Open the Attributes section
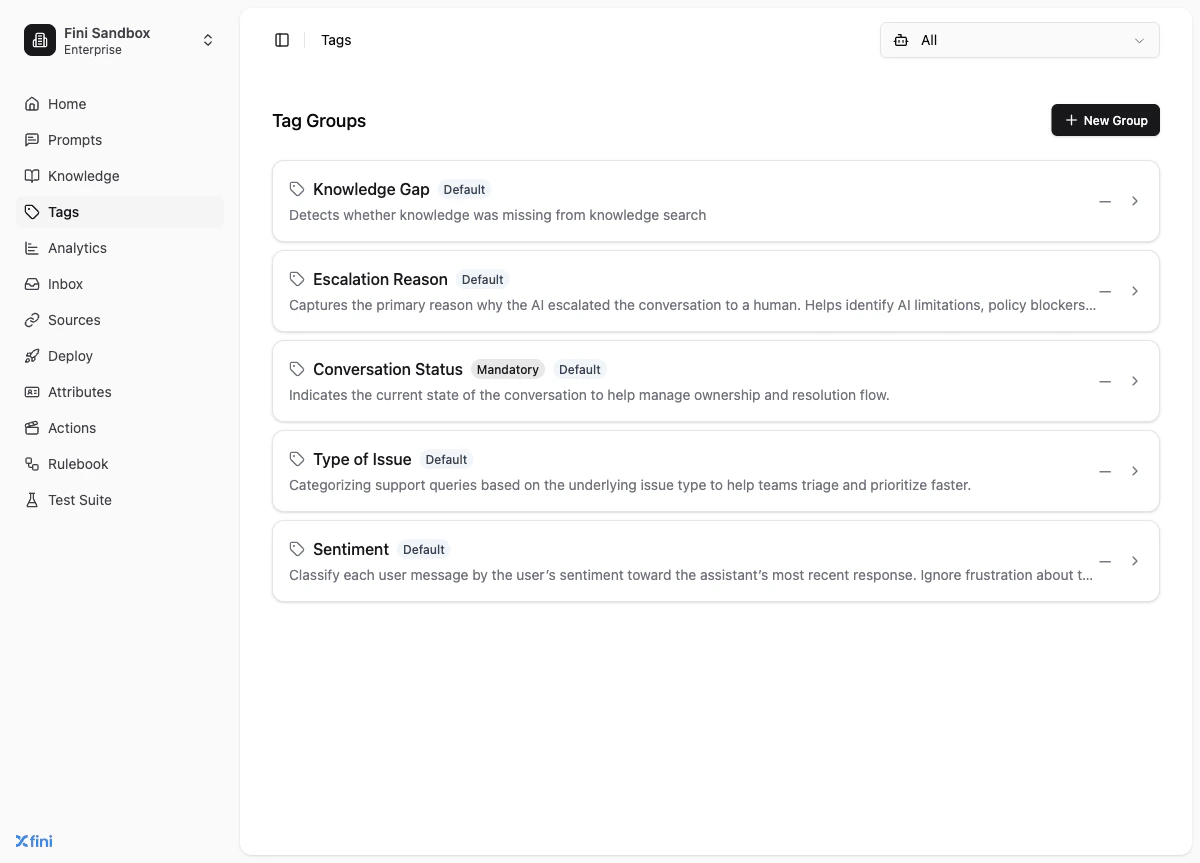This screenshot has width=1200, height=863. pos(79,392)
